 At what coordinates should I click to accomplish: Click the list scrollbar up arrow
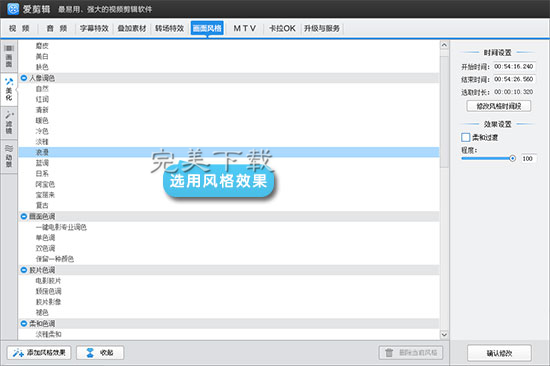(x=444, y=45)
